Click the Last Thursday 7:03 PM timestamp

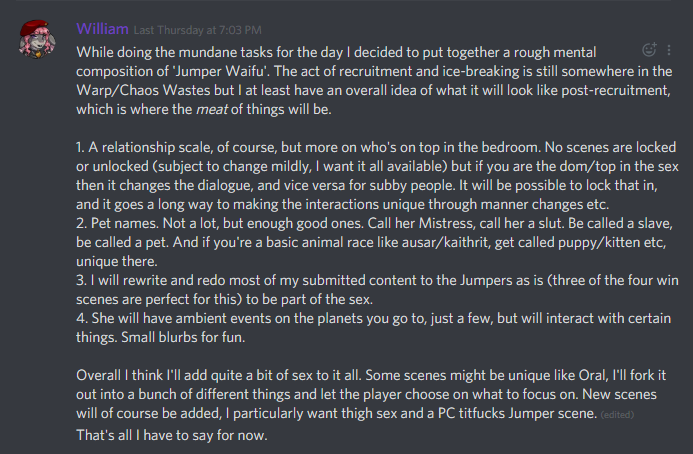[x=198, y=30]
